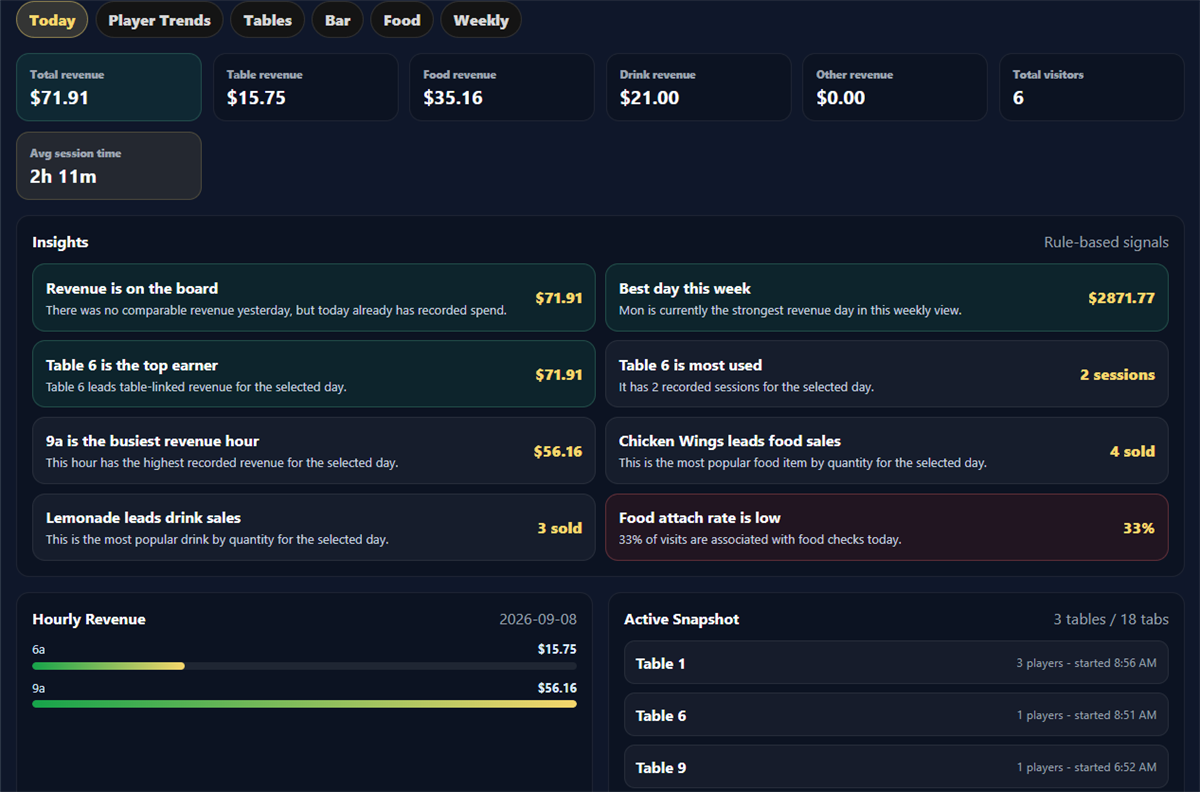The image size is (1200, 792).
Task: Click the '2h 11m' session time value
Action: [63, 177]
